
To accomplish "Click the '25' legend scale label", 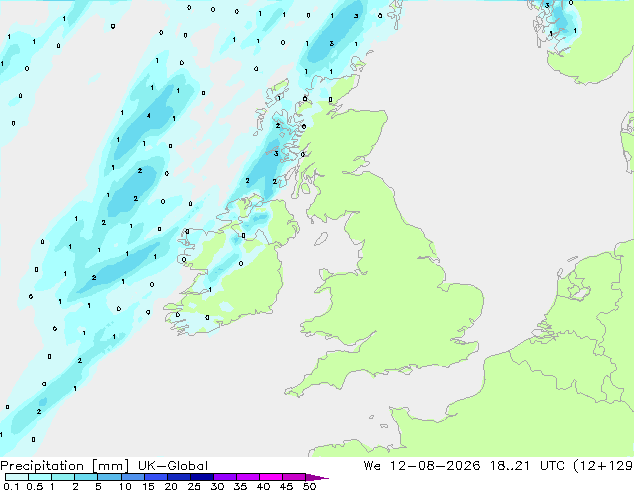I will (x=194, y=486).
